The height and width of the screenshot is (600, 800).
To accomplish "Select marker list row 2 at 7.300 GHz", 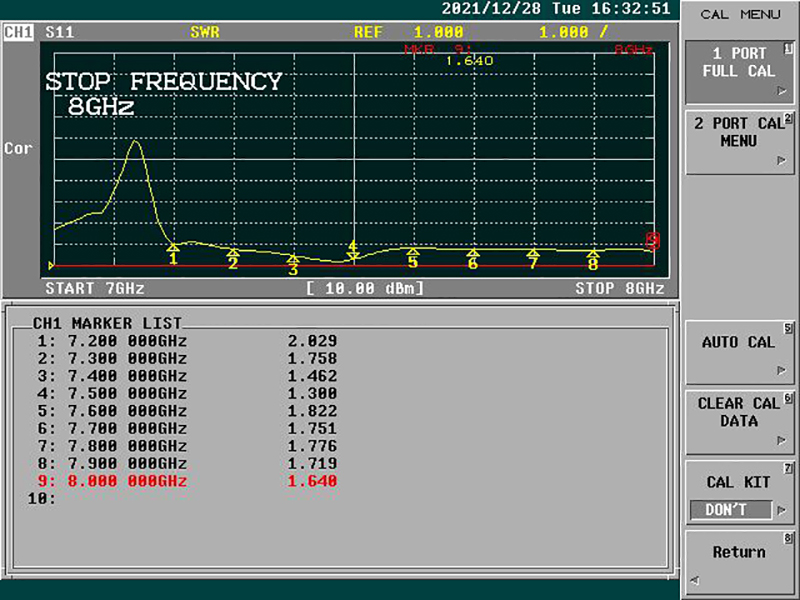I will click(x=187, y=358).
